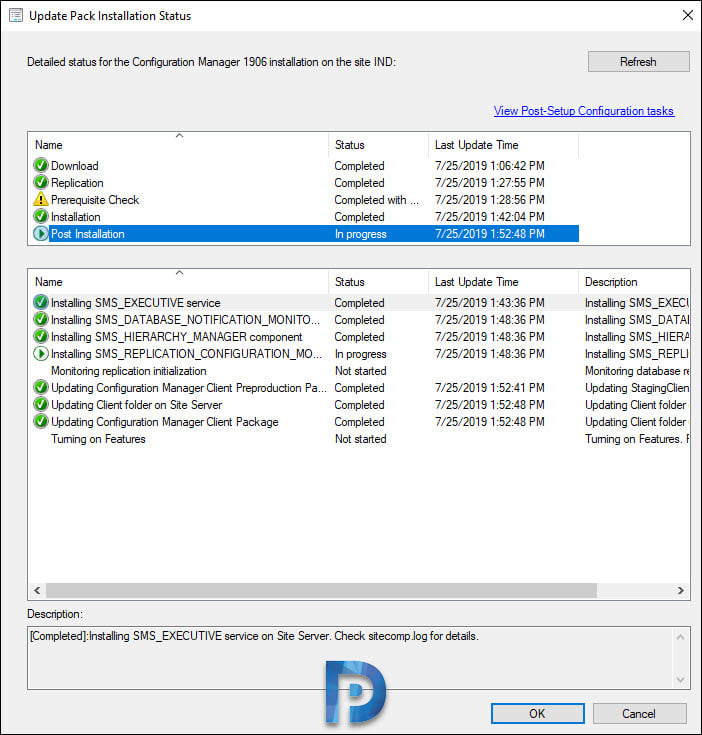Click timestamp 7/25/2019 1:42:04 PM

pyautogui.click(x=490, y=217)
